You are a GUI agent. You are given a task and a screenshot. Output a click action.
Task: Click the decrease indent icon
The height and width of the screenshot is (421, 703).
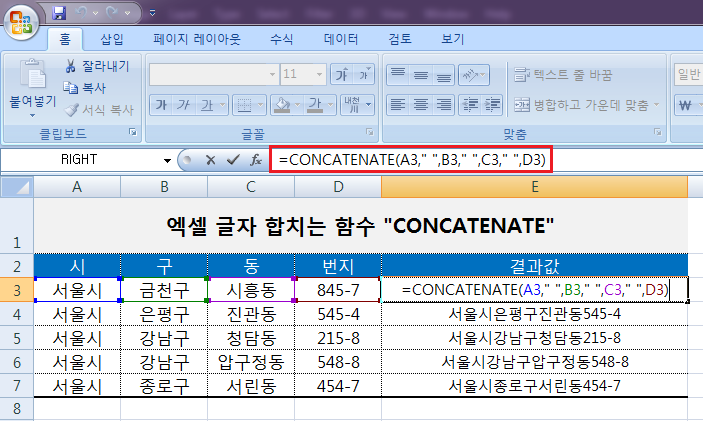click(470, 105)
